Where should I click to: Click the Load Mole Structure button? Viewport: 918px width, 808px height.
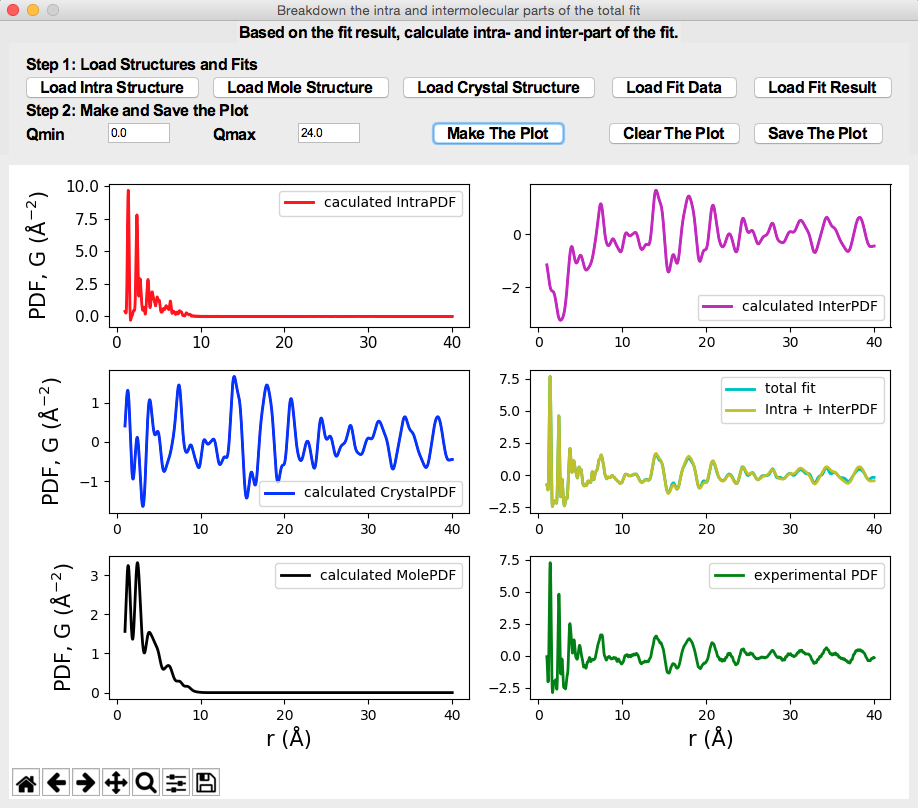pos(300,87)
